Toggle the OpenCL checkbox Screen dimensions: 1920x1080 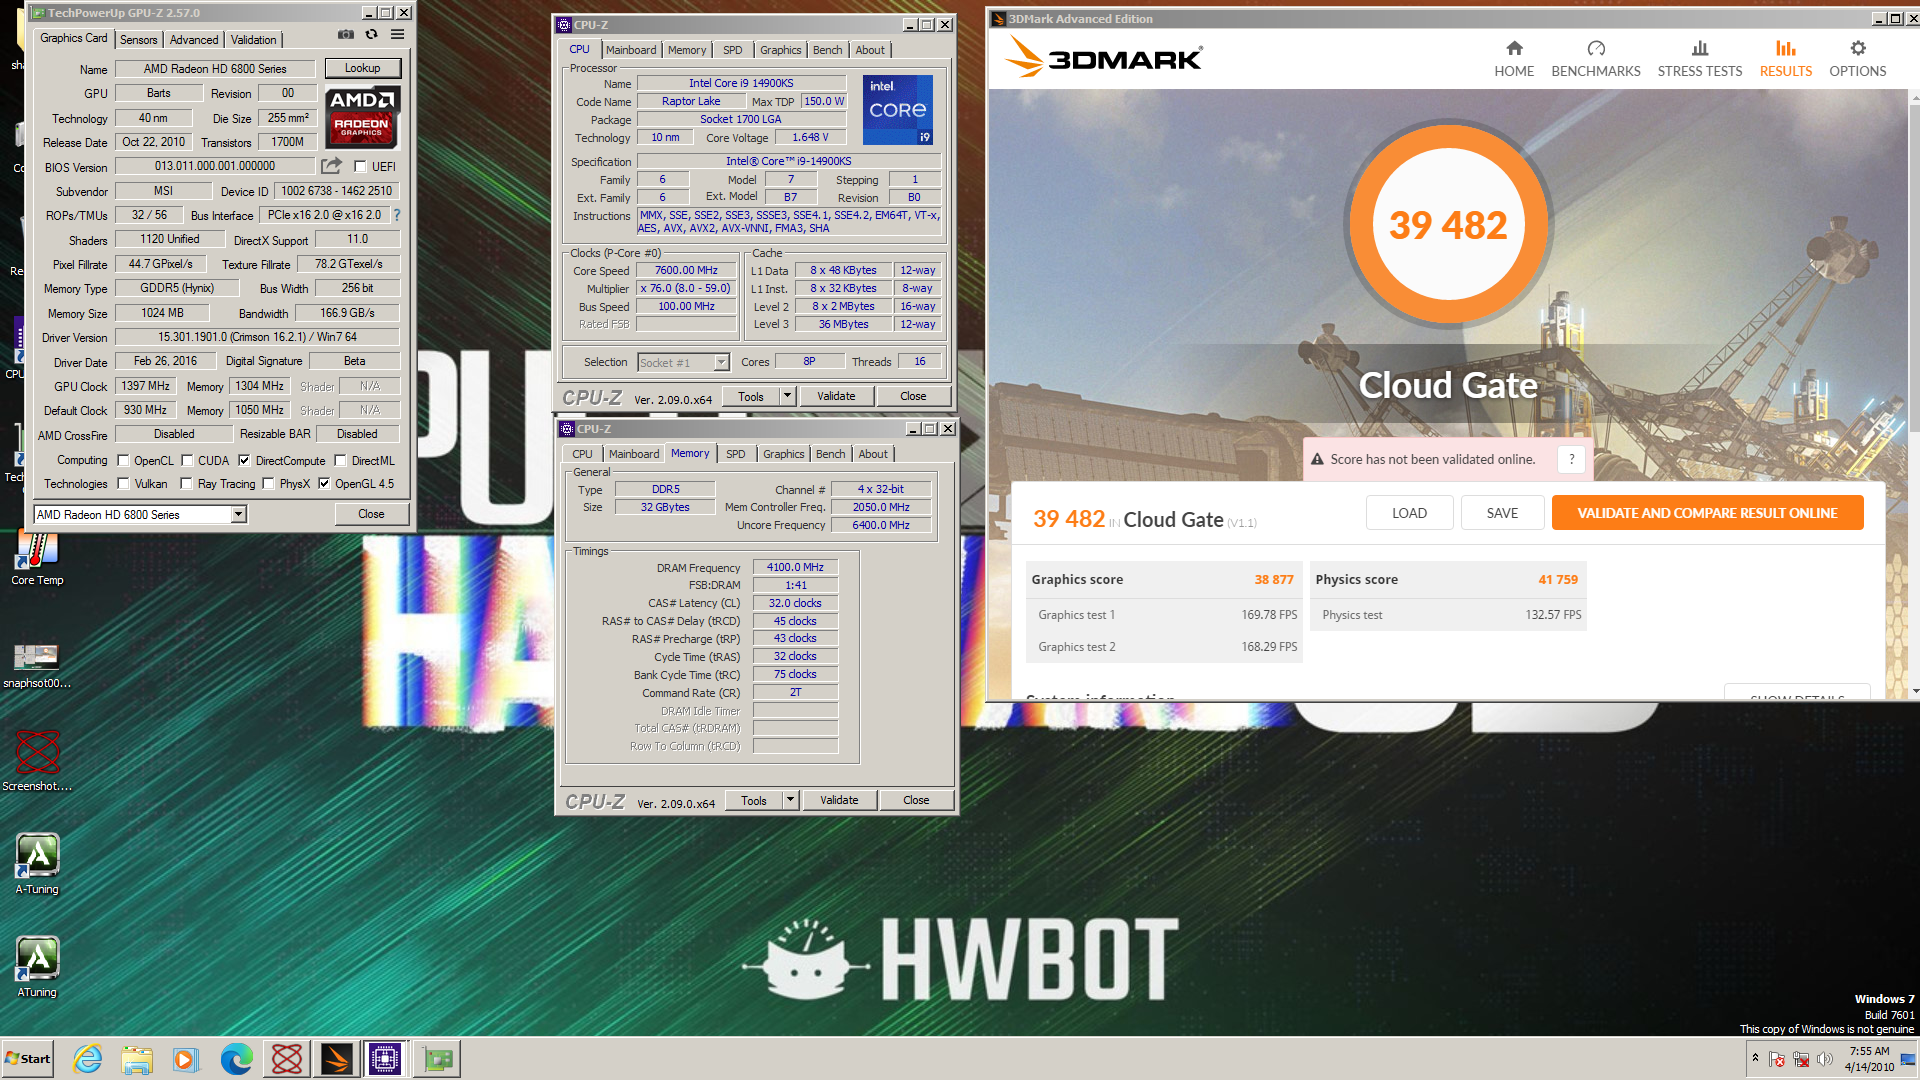point(123,460)
